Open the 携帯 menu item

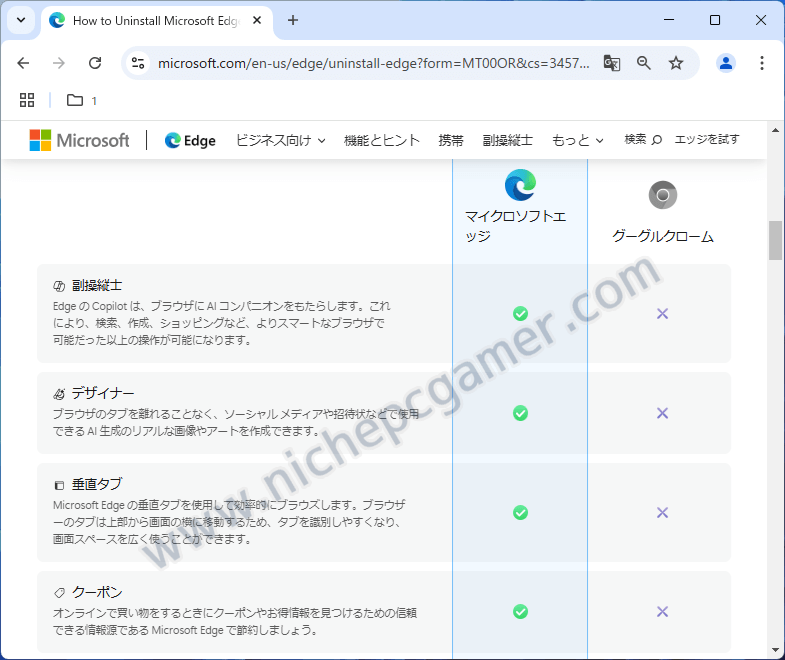(451, 141)
